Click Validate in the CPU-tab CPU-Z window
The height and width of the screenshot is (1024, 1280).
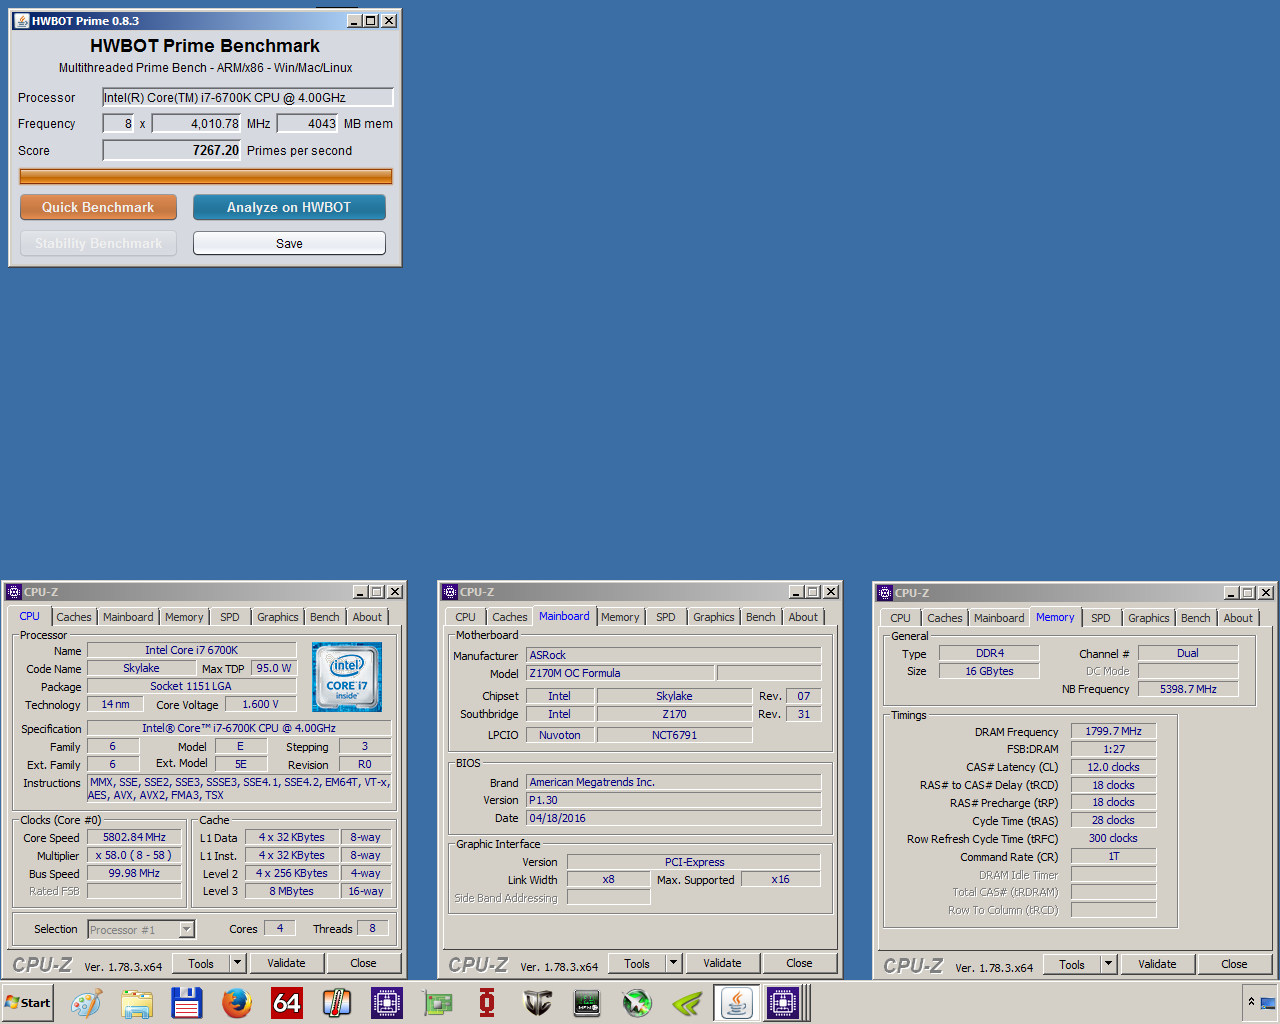pos(286,963)
